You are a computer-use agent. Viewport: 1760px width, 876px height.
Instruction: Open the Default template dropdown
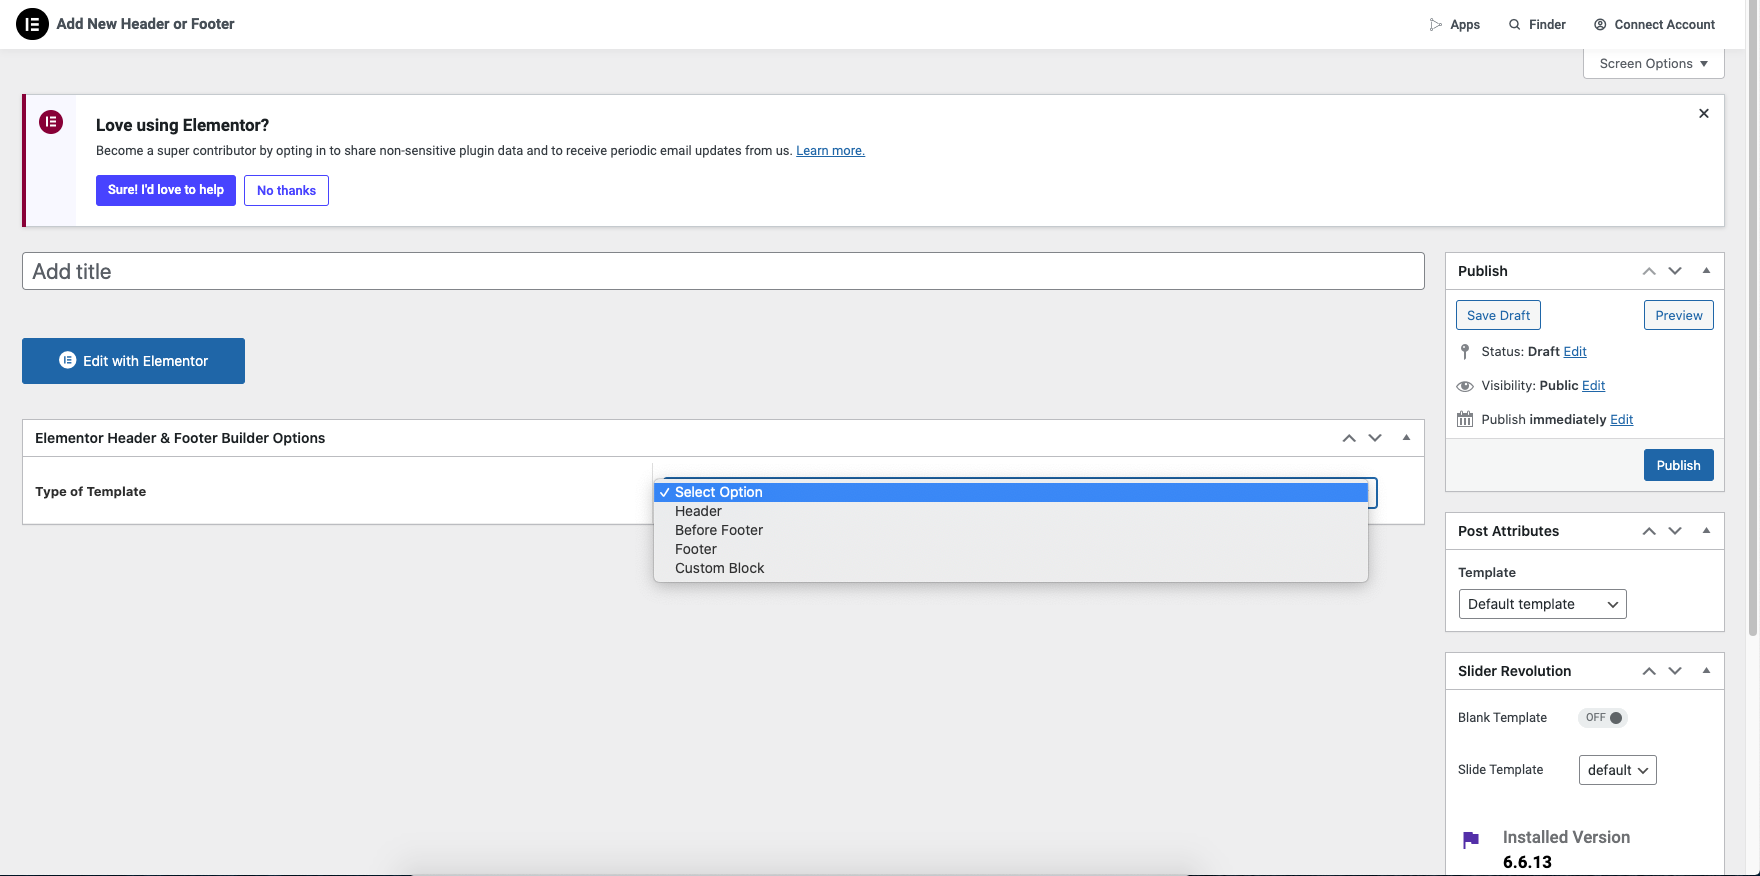coord(1541,604)
